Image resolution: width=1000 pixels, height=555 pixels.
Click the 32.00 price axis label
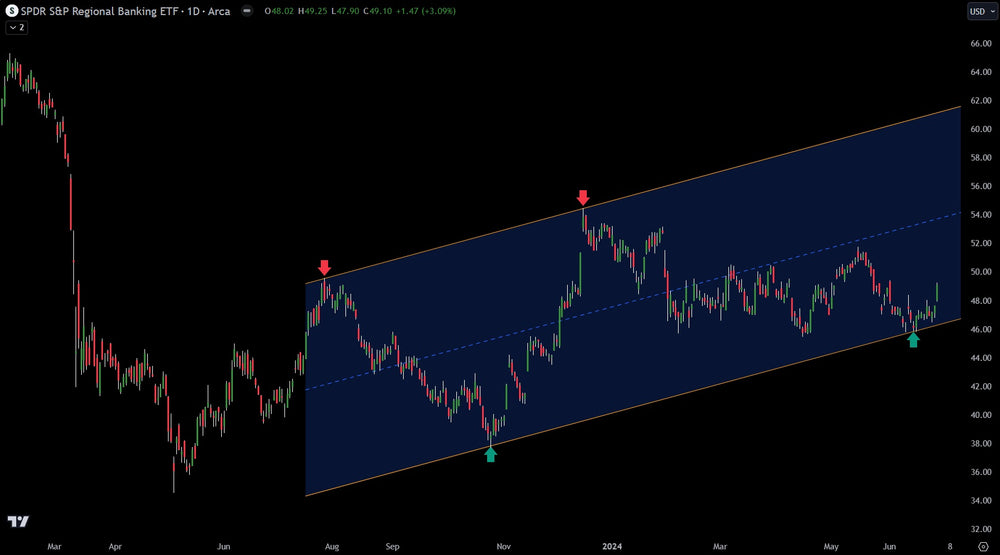(x=981, y=529)
